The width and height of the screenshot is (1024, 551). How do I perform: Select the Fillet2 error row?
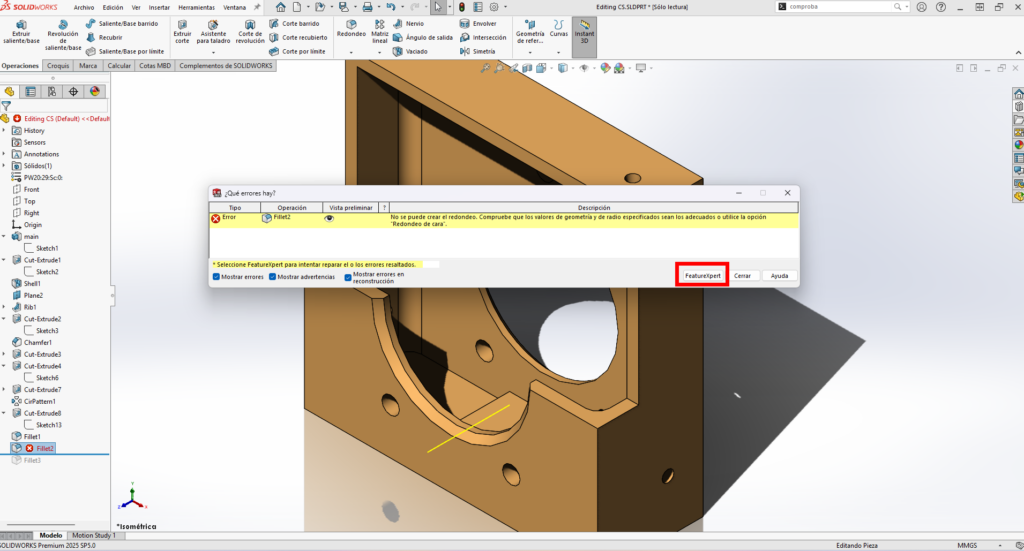[504, 220]
